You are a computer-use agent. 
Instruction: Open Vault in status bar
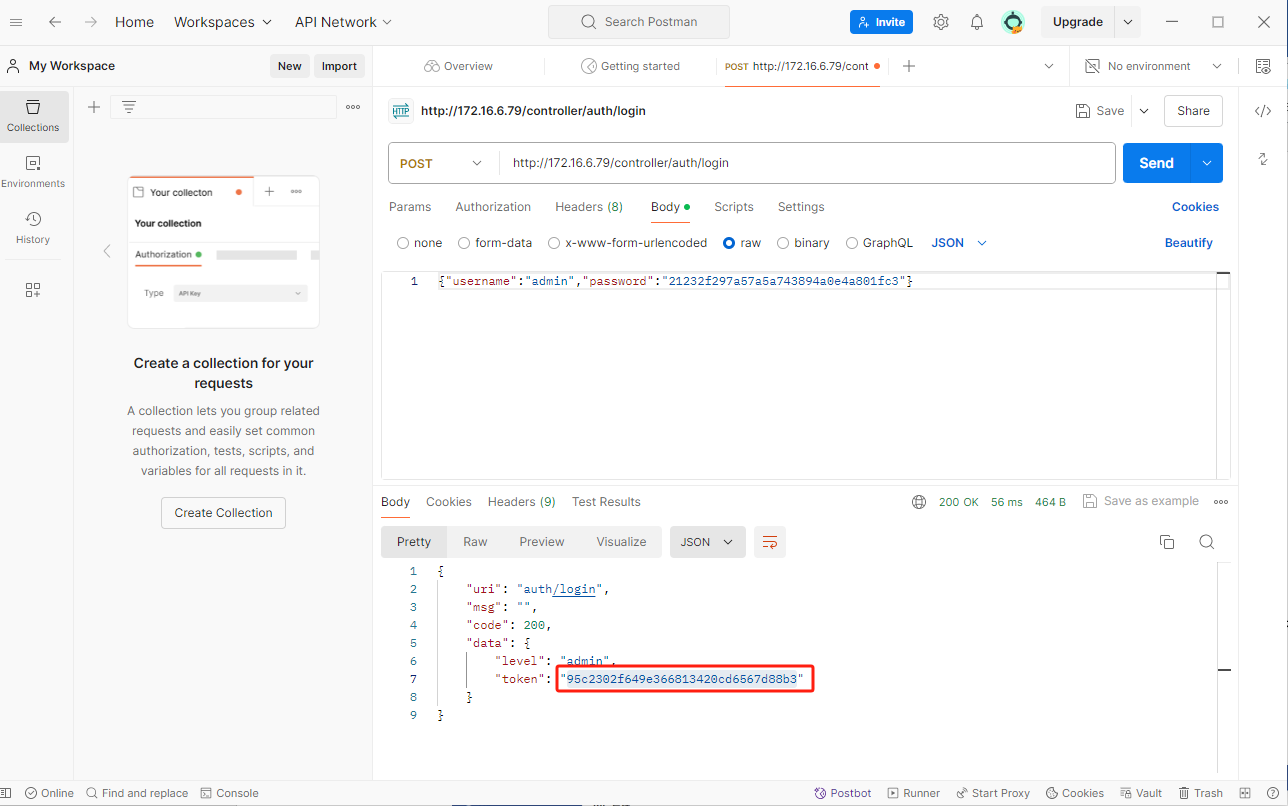point(1141,793)
